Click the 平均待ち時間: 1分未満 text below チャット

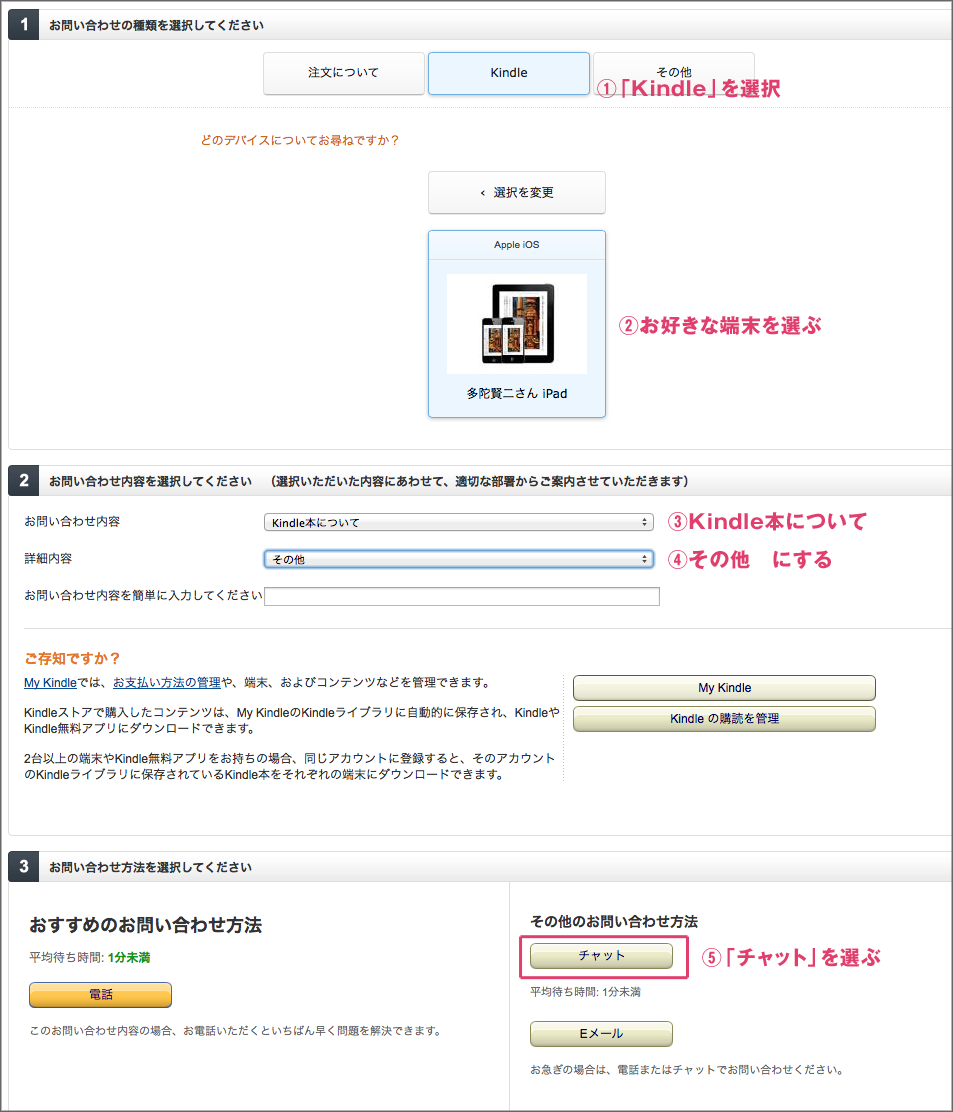[x=586, y=992]
